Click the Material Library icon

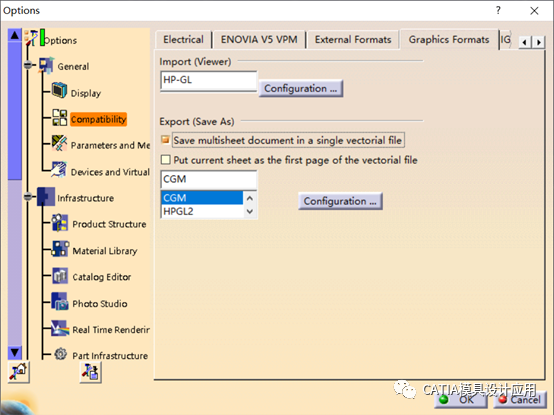tap(60, 249)
